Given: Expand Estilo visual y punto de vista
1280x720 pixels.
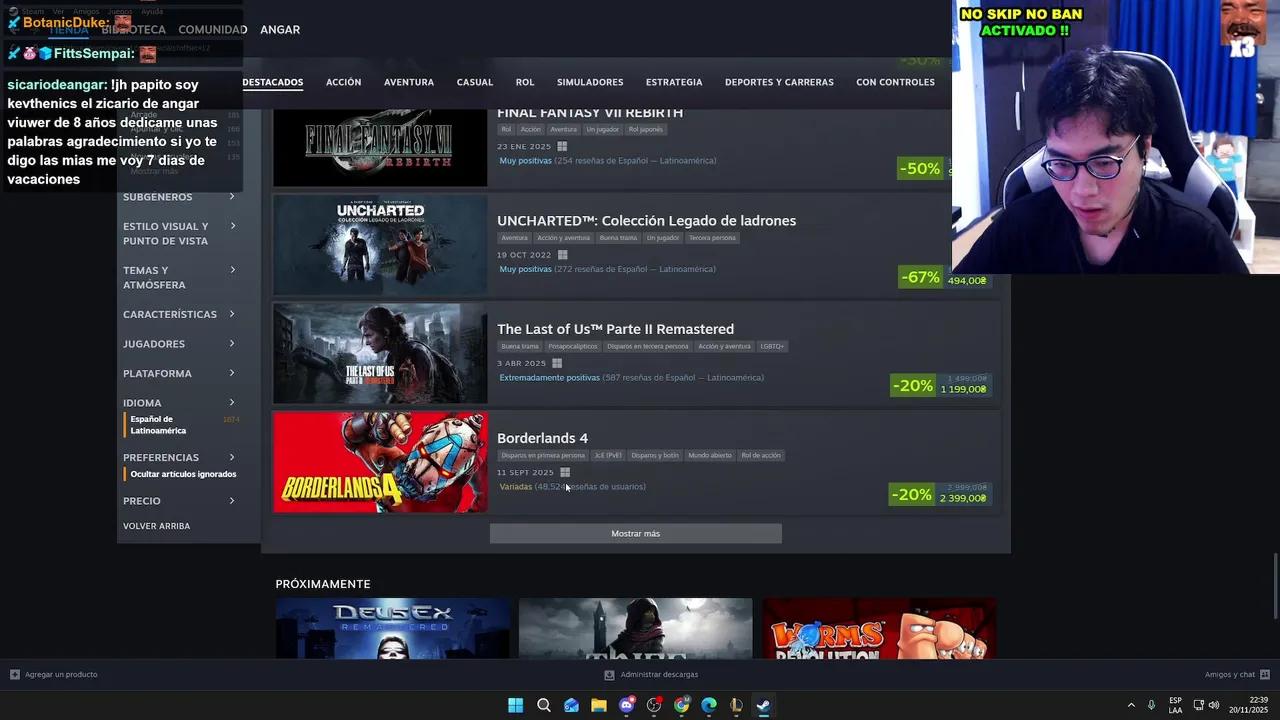Looking at the screenshot, I should tap(180, 234).
